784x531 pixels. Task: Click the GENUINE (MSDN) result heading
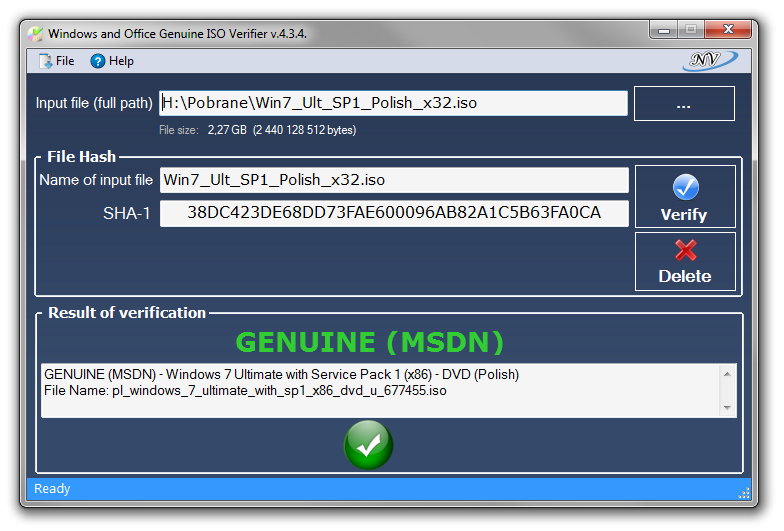tap(370, 342)
